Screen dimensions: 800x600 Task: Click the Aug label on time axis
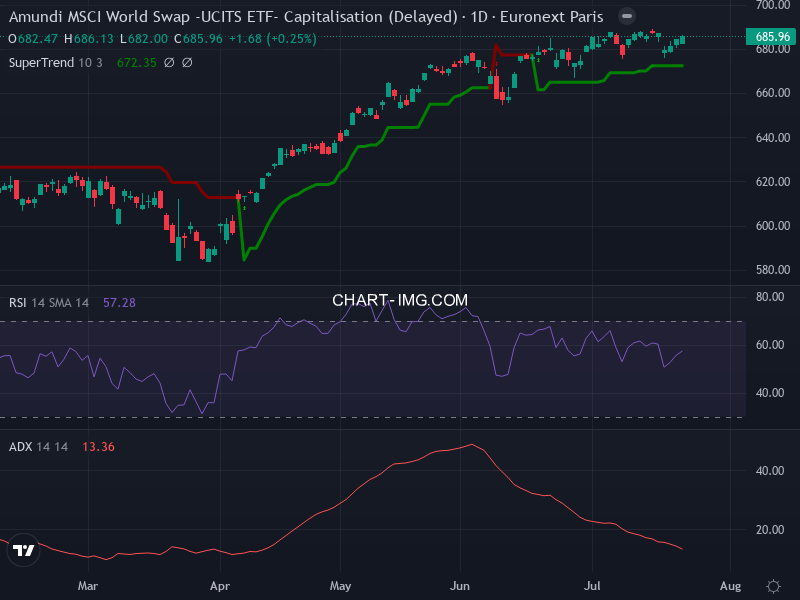point(730,586)
